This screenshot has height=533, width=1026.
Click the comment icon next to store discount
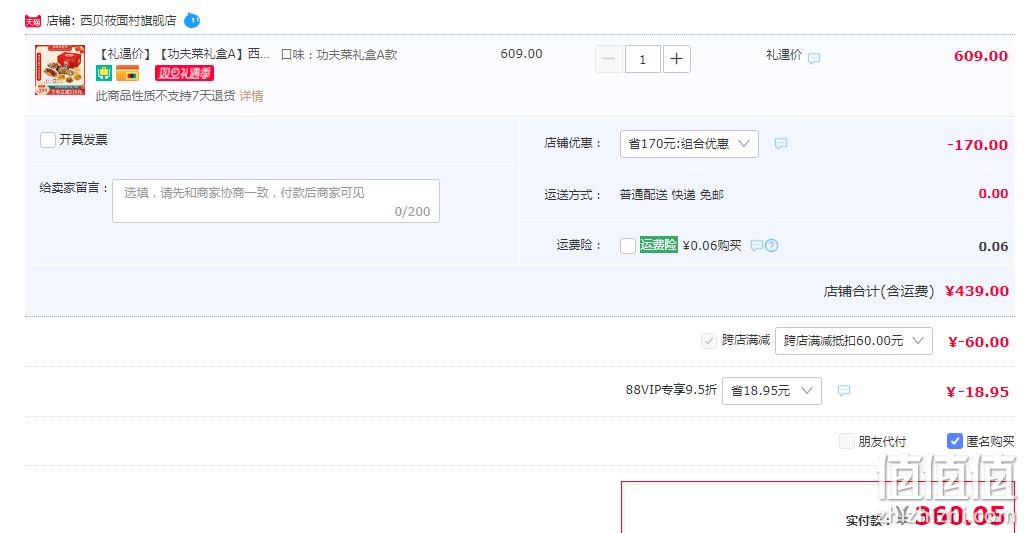pyautogui.click(x=781, y=144)
